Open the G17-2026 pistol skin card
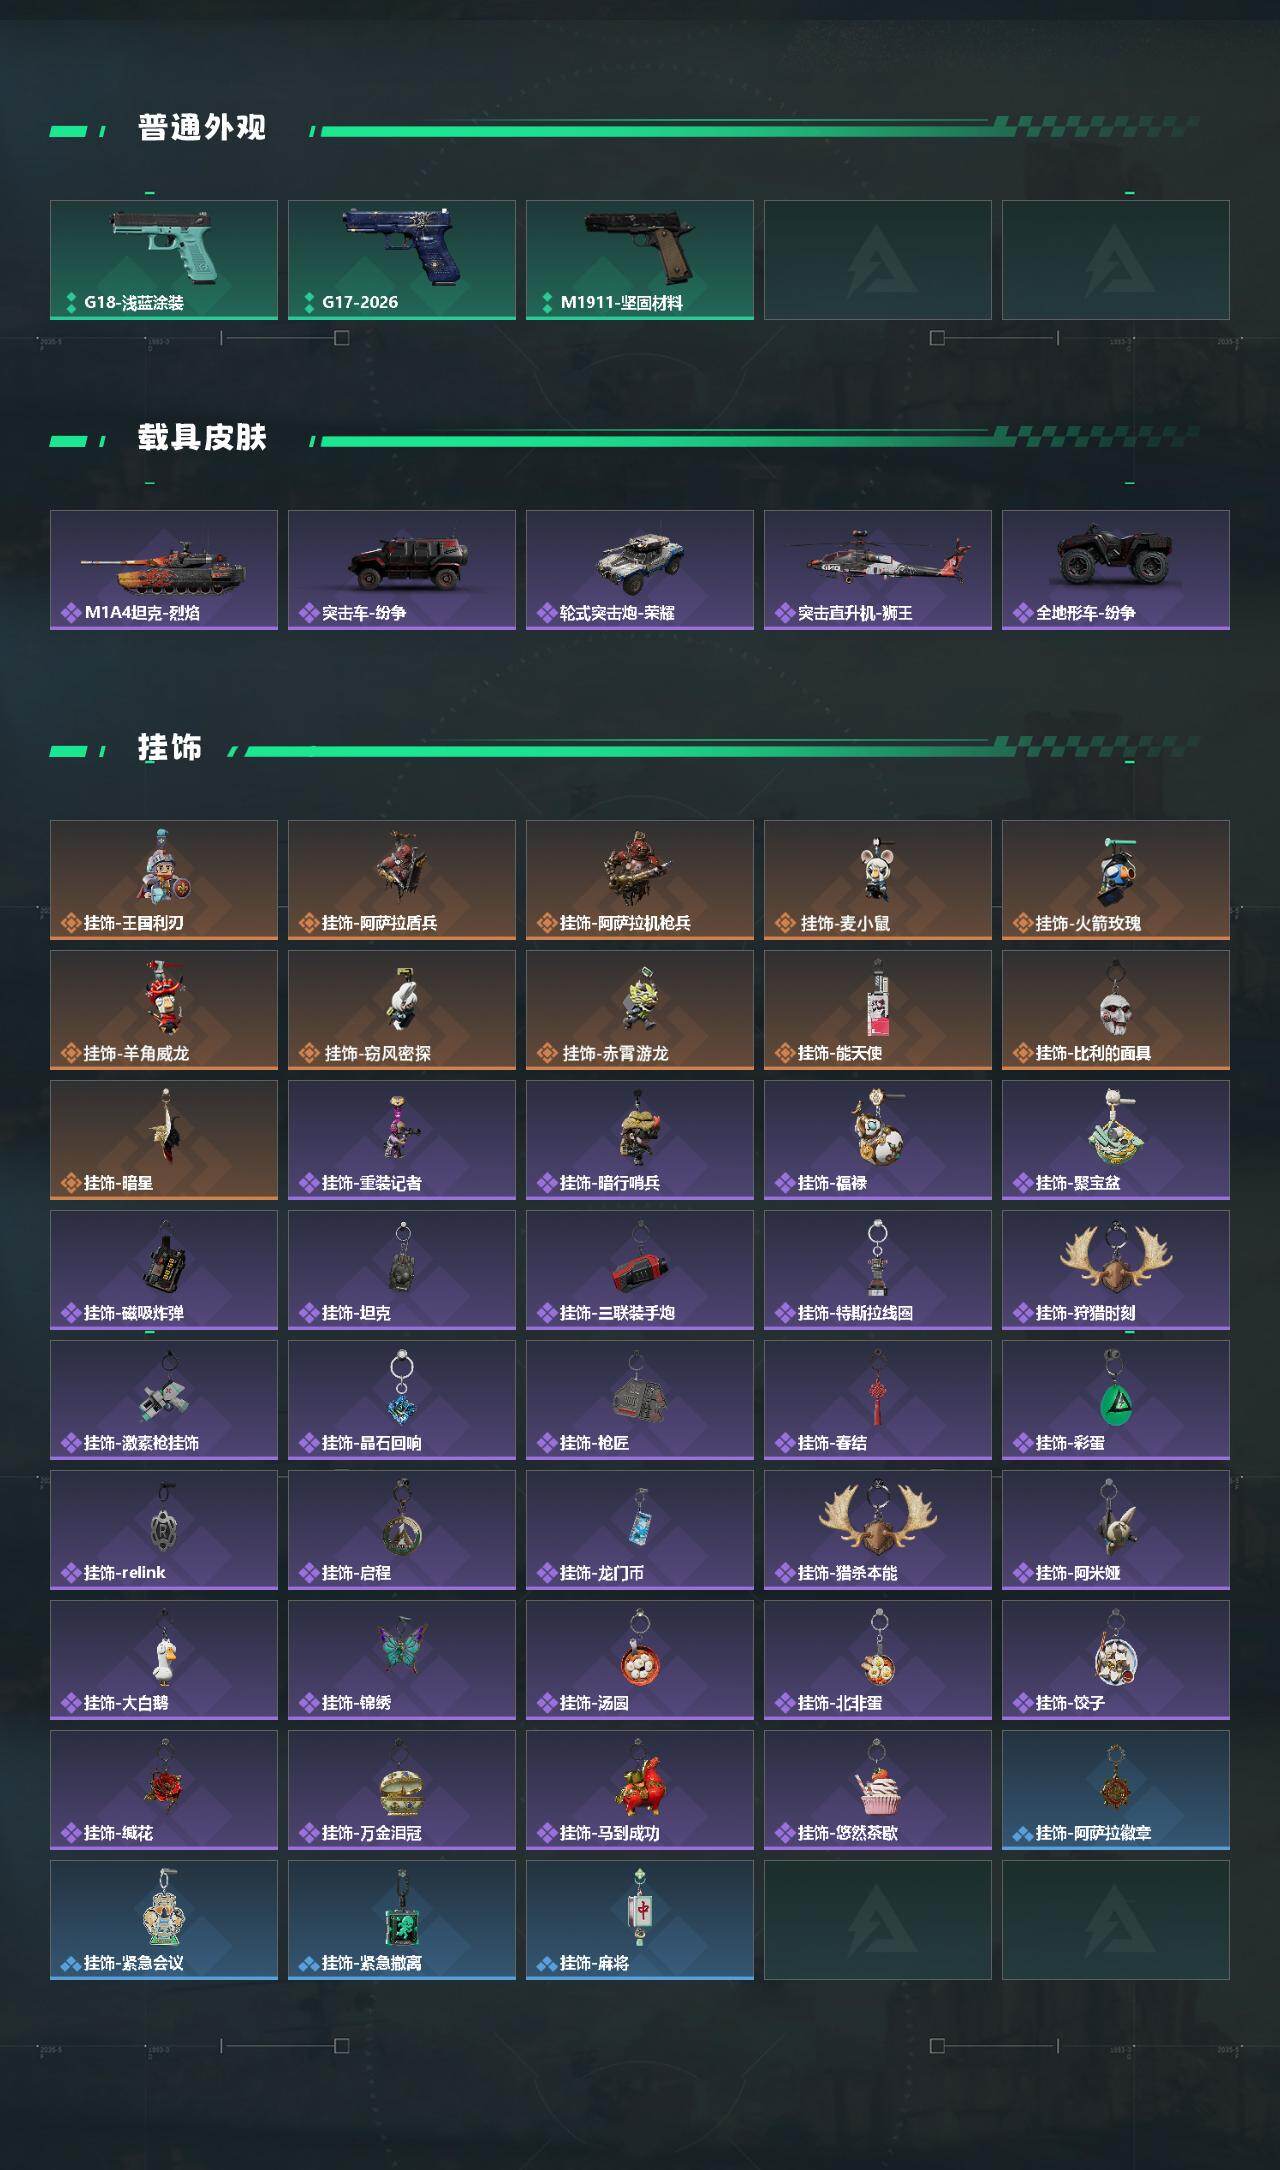The image size is (1280, 2170). pos(402,260)
